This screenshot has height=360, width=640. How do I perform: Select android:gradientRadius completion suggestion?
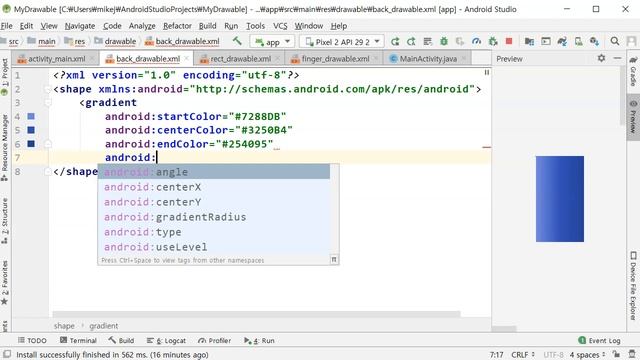coord(213,217)
